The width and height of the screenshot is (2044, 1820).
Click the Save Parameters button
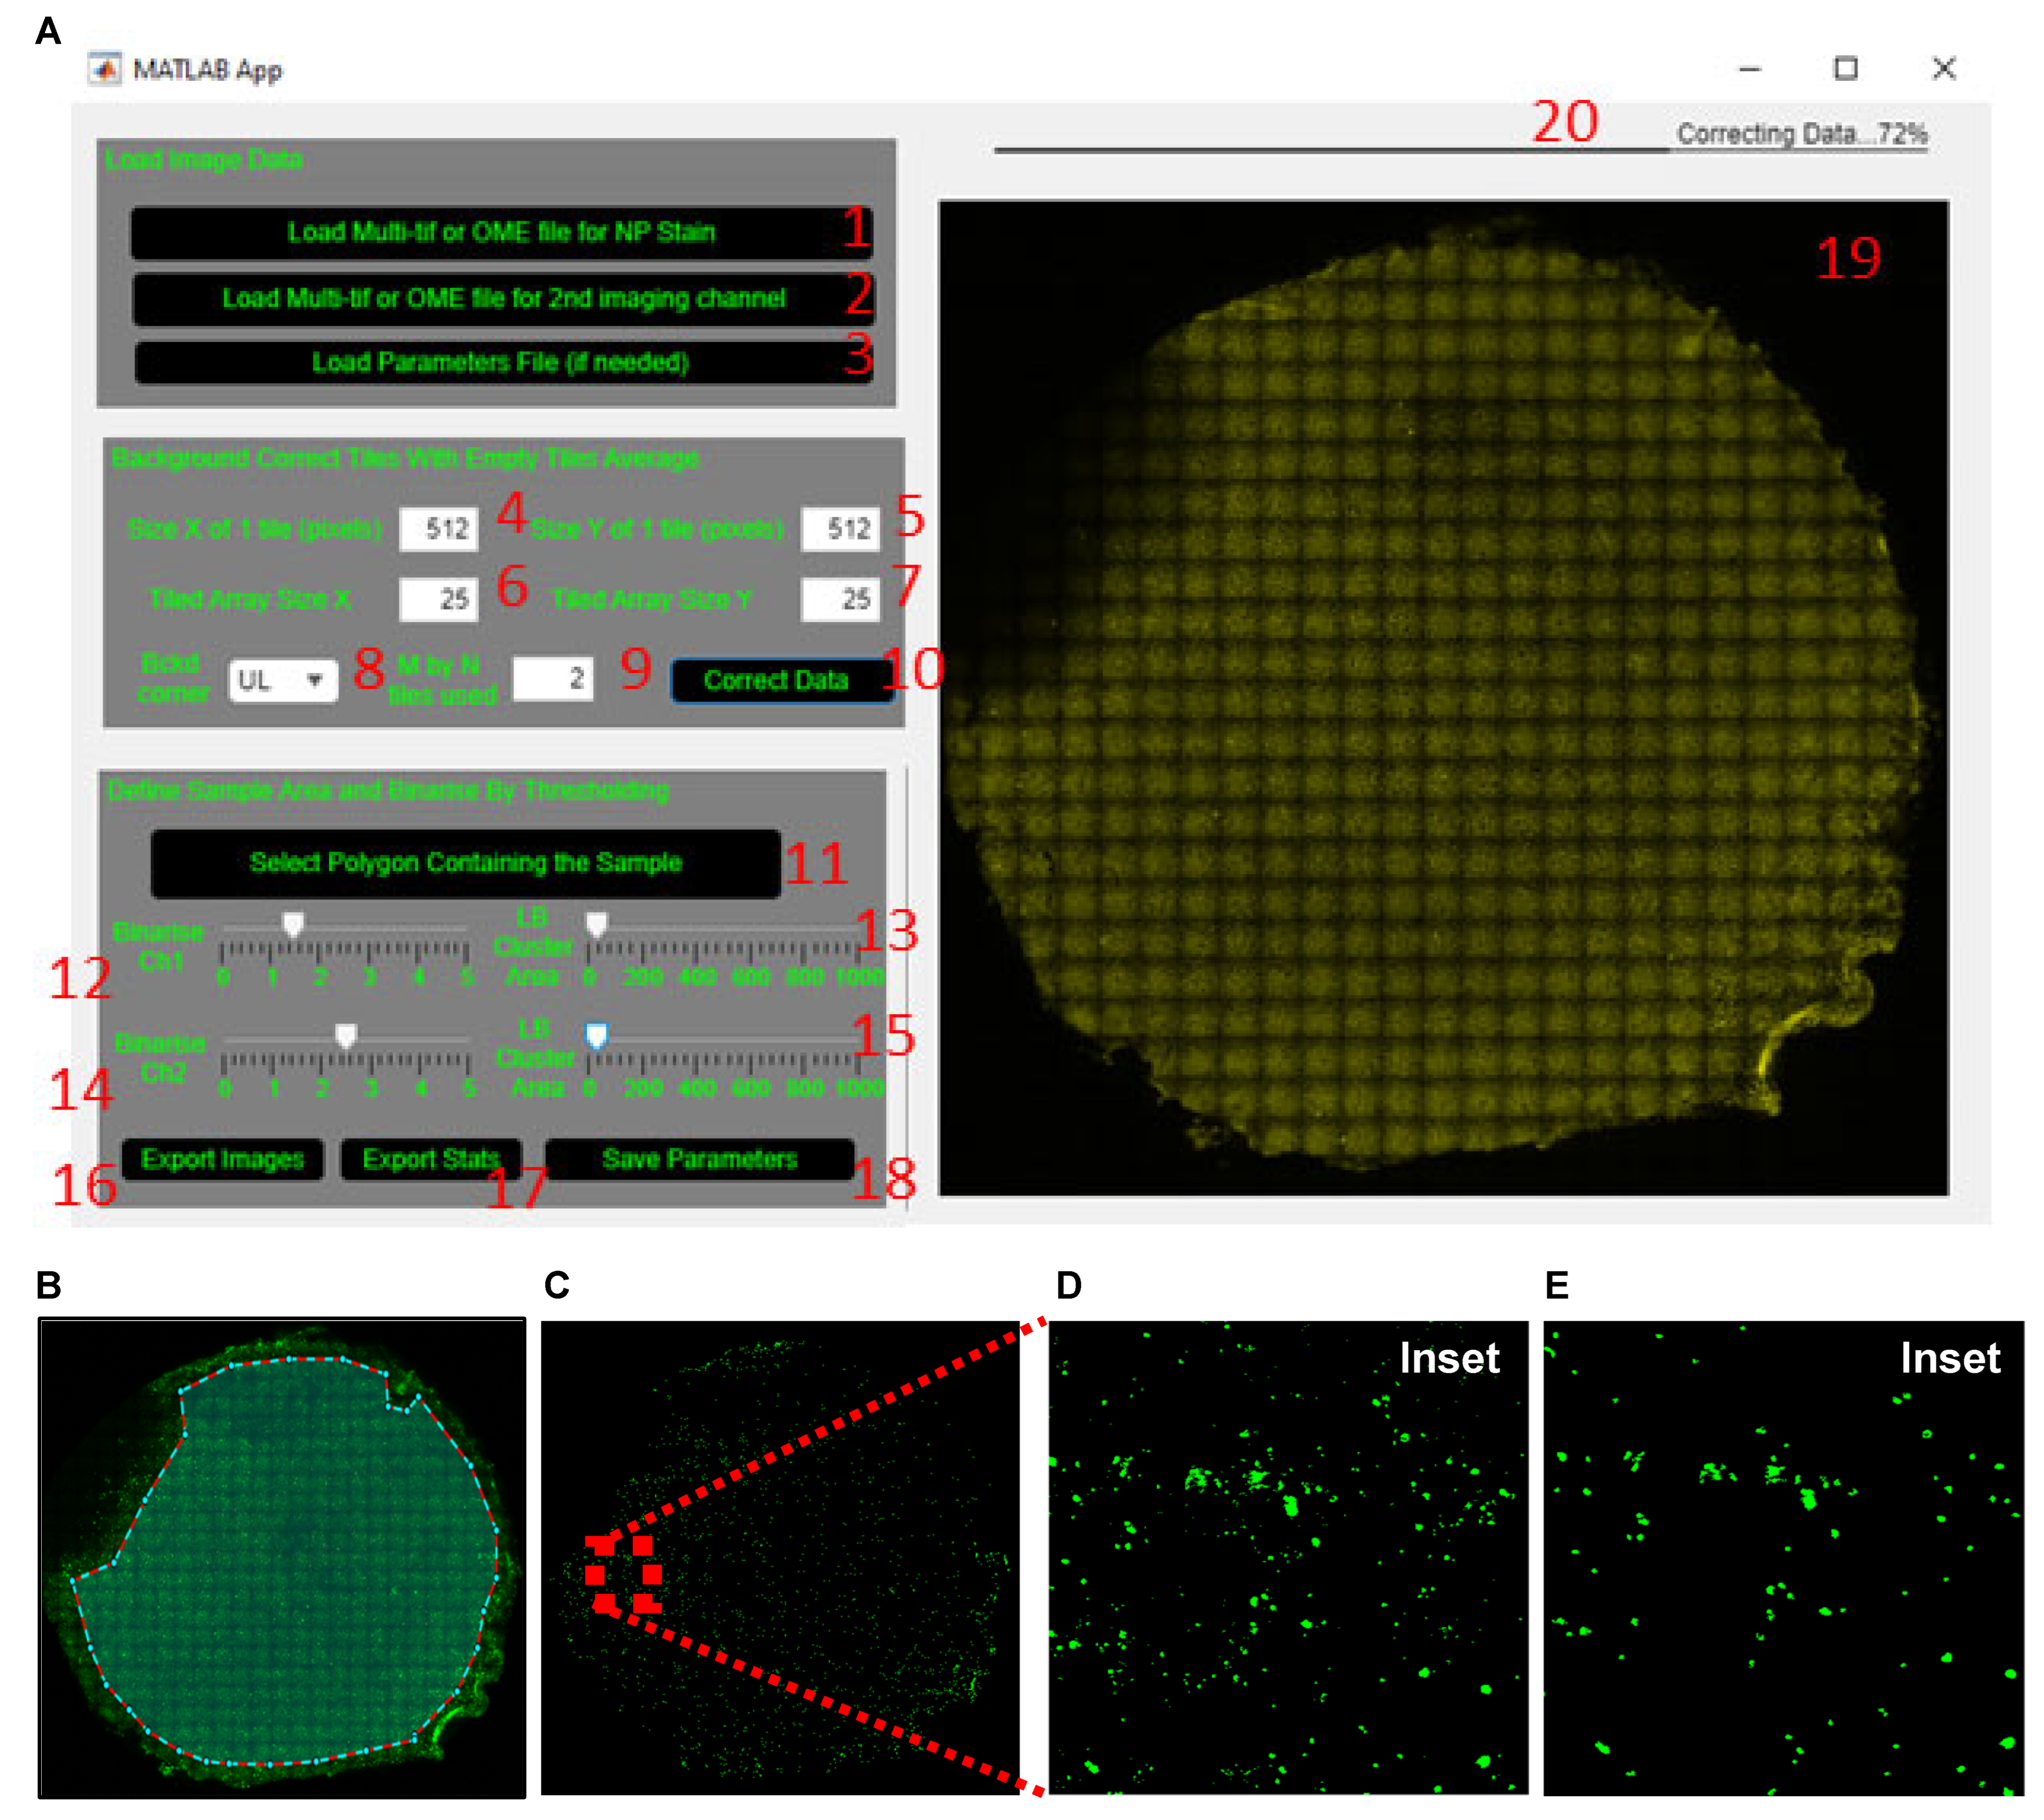tap(699, 1159)
